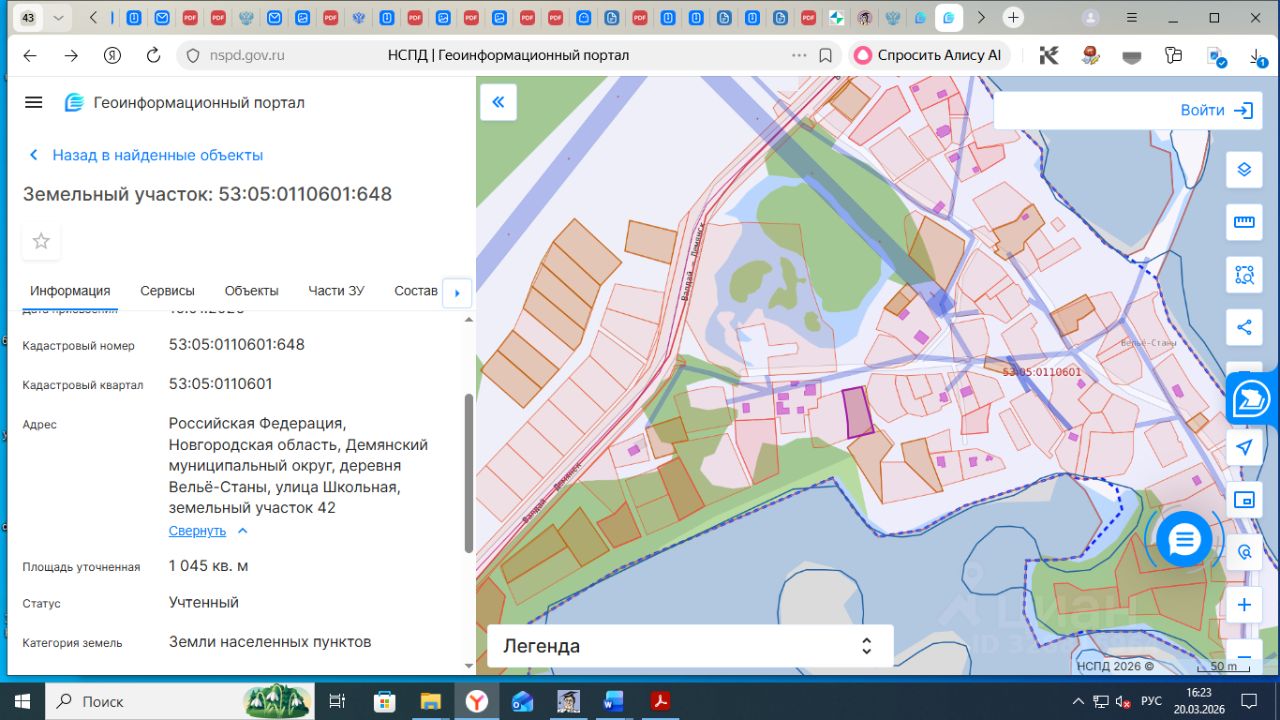Open the blue chat support bubble
Image resolution: width=1280 pixels, height=720 pixels.
tap(1184, 540)
